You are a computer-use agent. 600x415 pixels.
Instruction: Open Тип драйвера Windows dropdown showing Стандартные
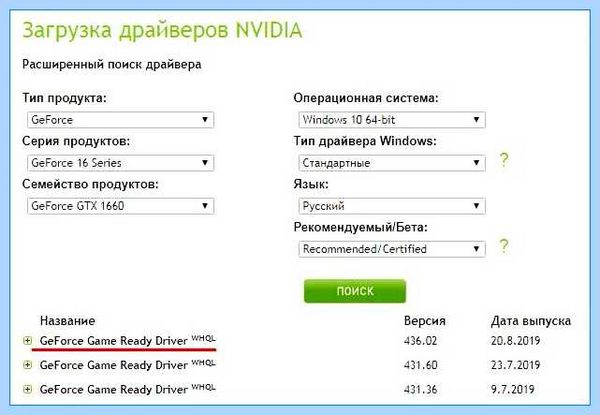pos(392,163)
